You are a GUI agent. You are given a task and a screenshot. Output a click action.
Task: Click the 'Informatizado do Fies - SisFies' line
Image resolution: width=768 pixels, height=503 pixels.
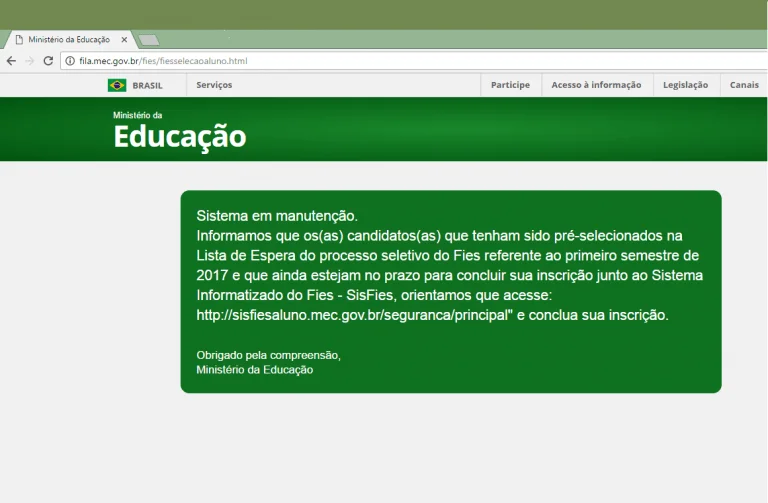pos(374,295)
